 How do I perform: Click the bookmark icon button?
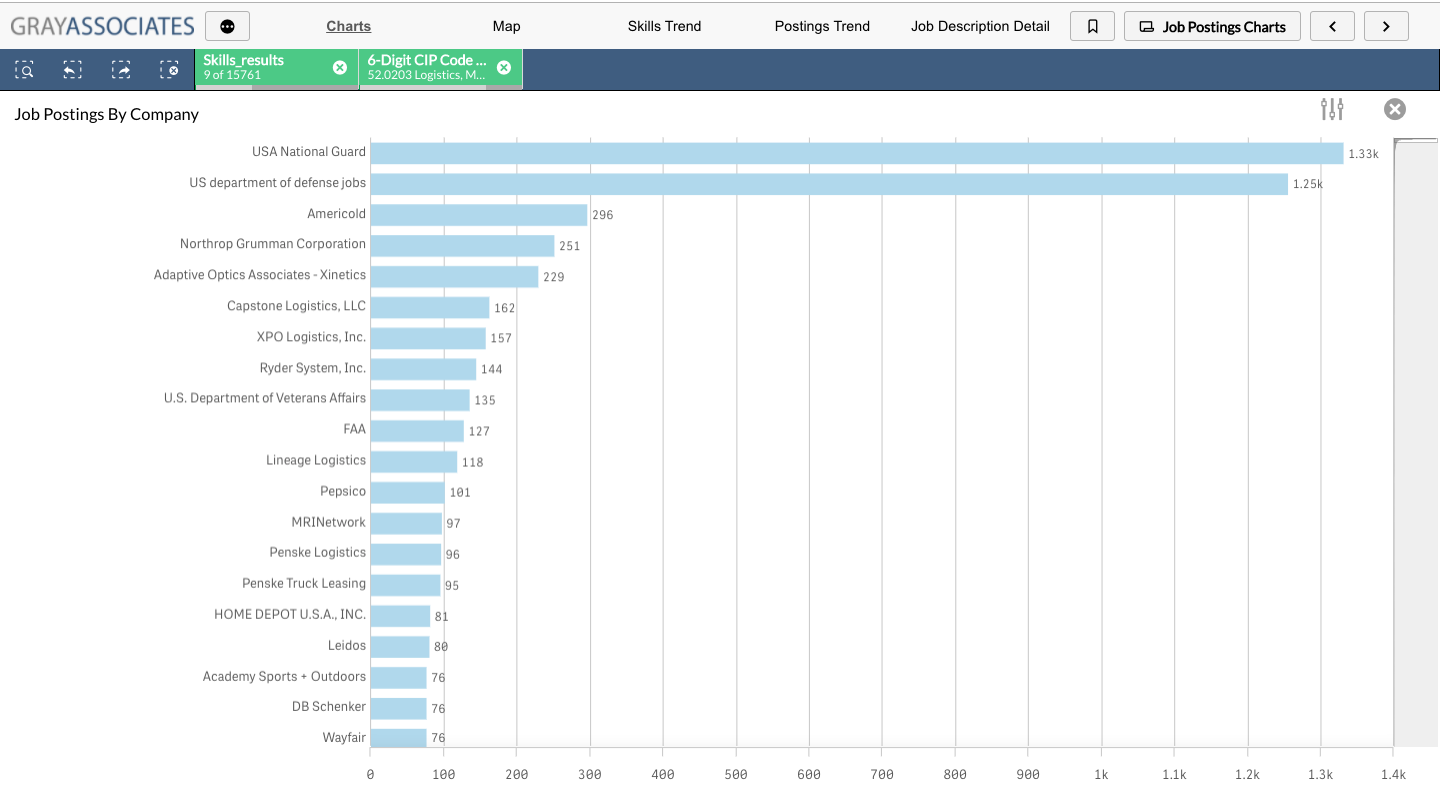click(1092, 26)
